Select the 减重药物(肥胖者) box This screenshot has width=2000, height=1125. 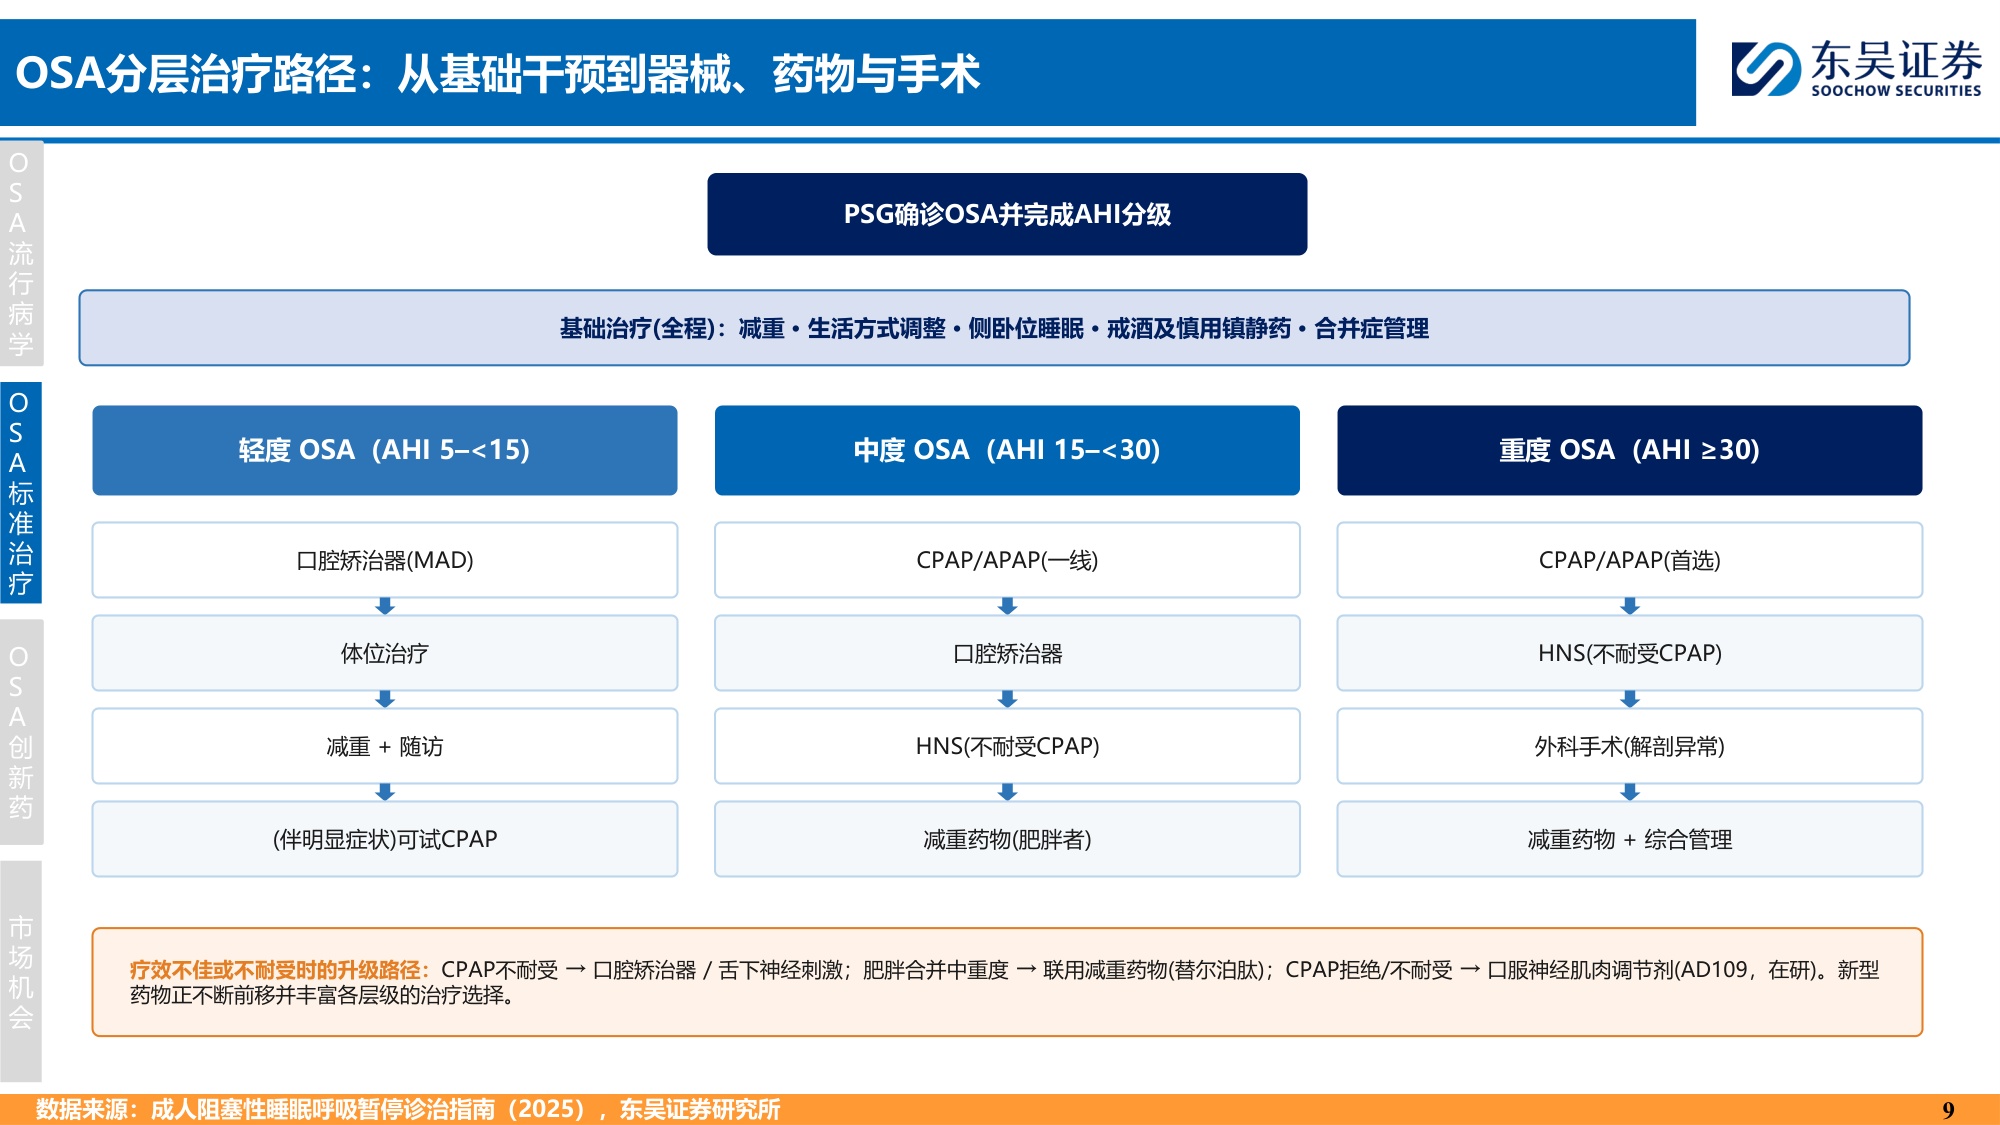pyautogui.click(x=1007, y=839)
